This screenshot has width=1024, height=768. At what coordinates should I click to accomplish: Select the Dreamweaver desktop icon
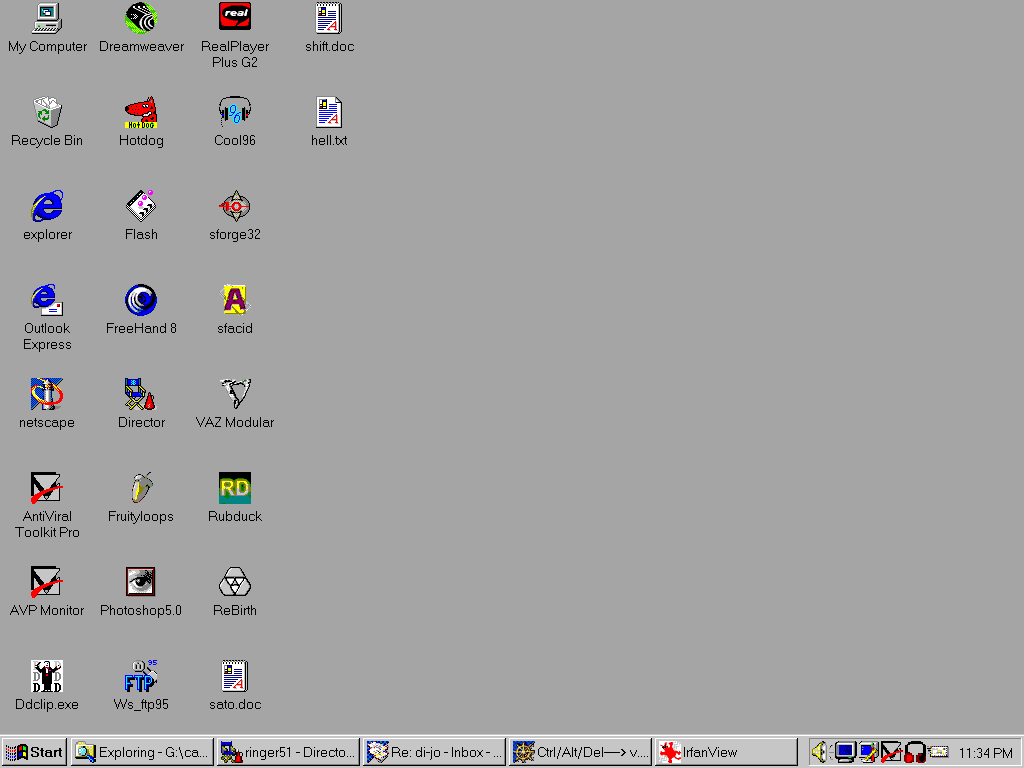coord(141,18)
